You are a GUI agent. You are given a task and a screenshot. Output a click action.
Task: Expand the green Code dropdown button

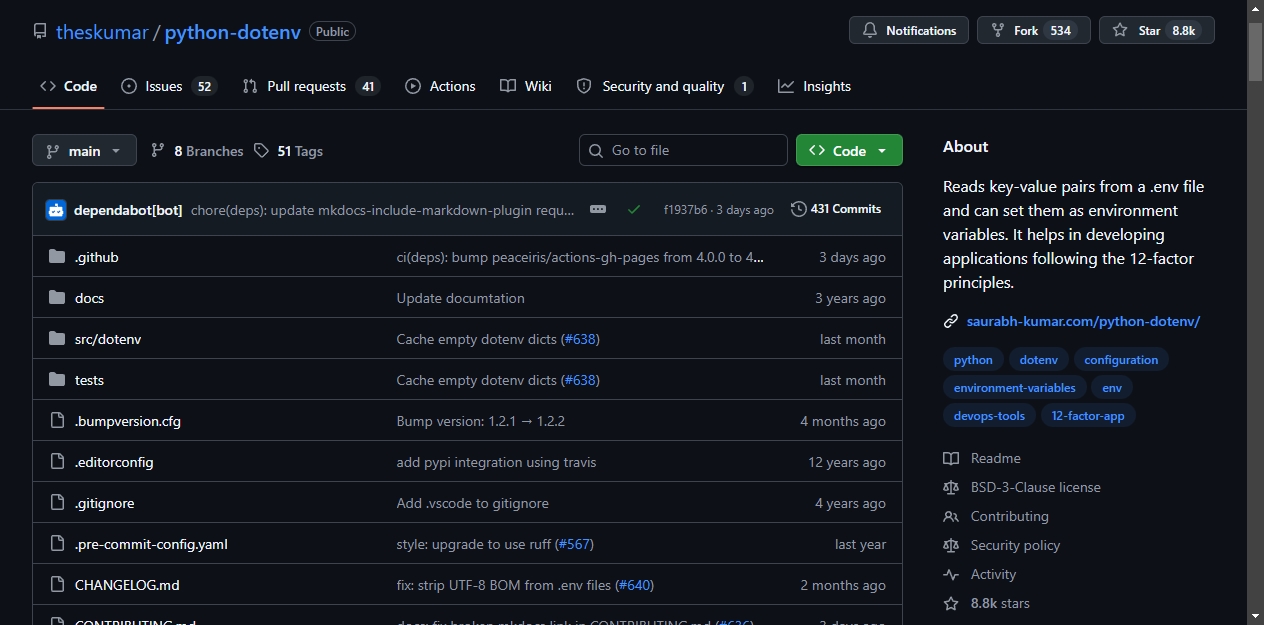pyautogui.click(x=849, y=150)
